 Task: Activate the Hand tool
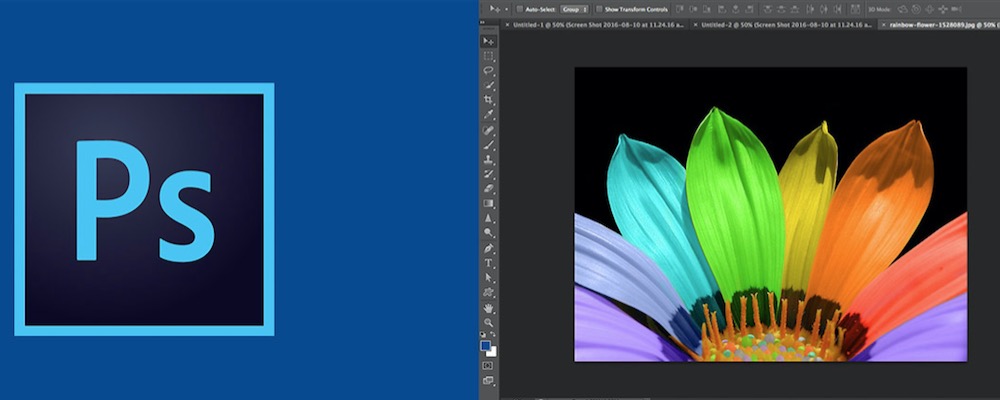click(x=488, y=307)
